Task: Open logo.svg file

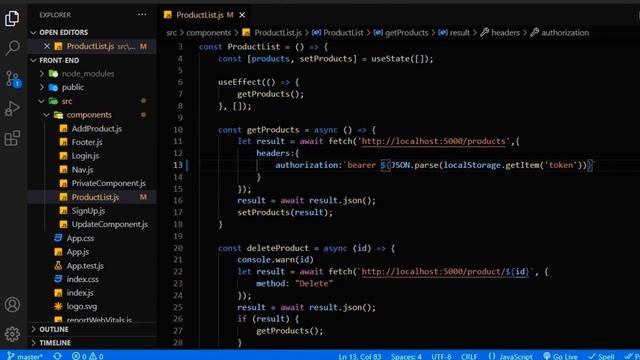Action: pyautogui.click(x=82, y=307)
